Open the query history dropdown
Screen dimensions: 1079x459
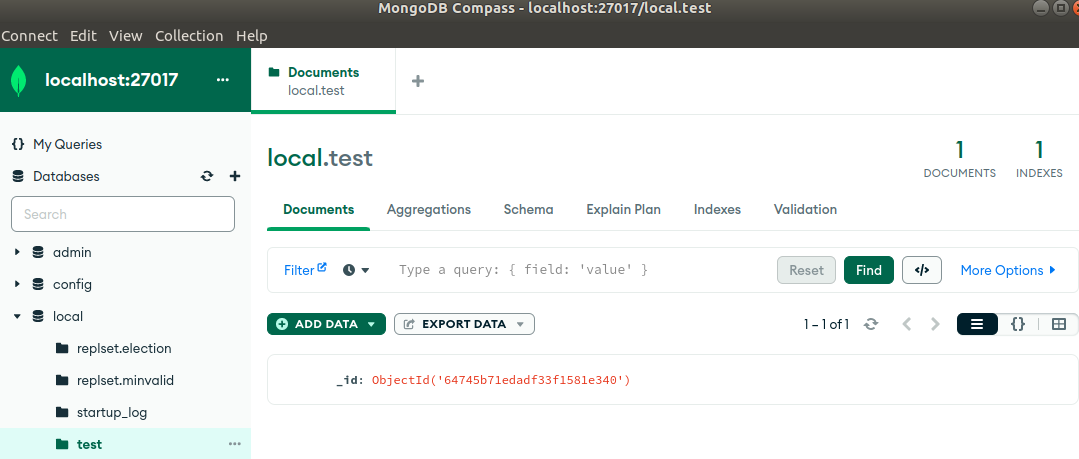point(356,270)
